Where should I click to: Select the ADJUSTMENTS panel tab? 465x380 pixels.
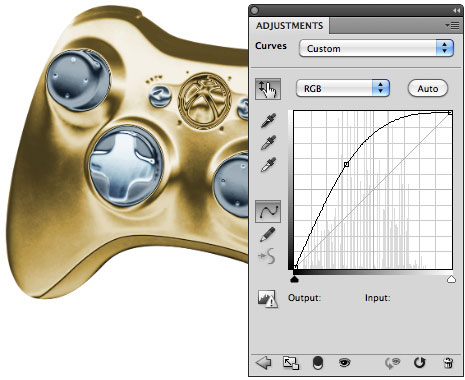coord(289,26)
